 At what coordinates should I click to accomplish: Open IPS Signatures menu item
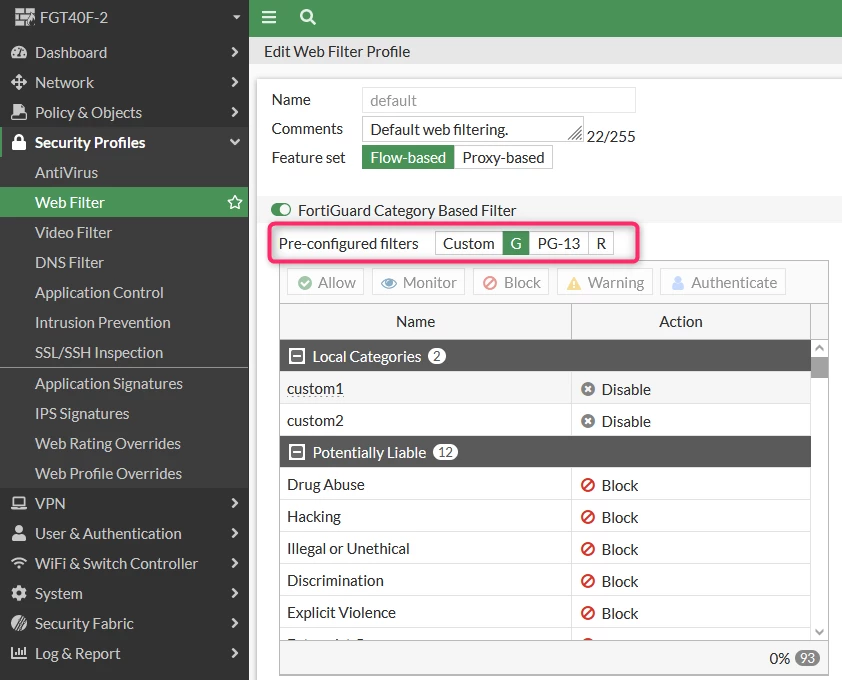click(x=124, y=414)
